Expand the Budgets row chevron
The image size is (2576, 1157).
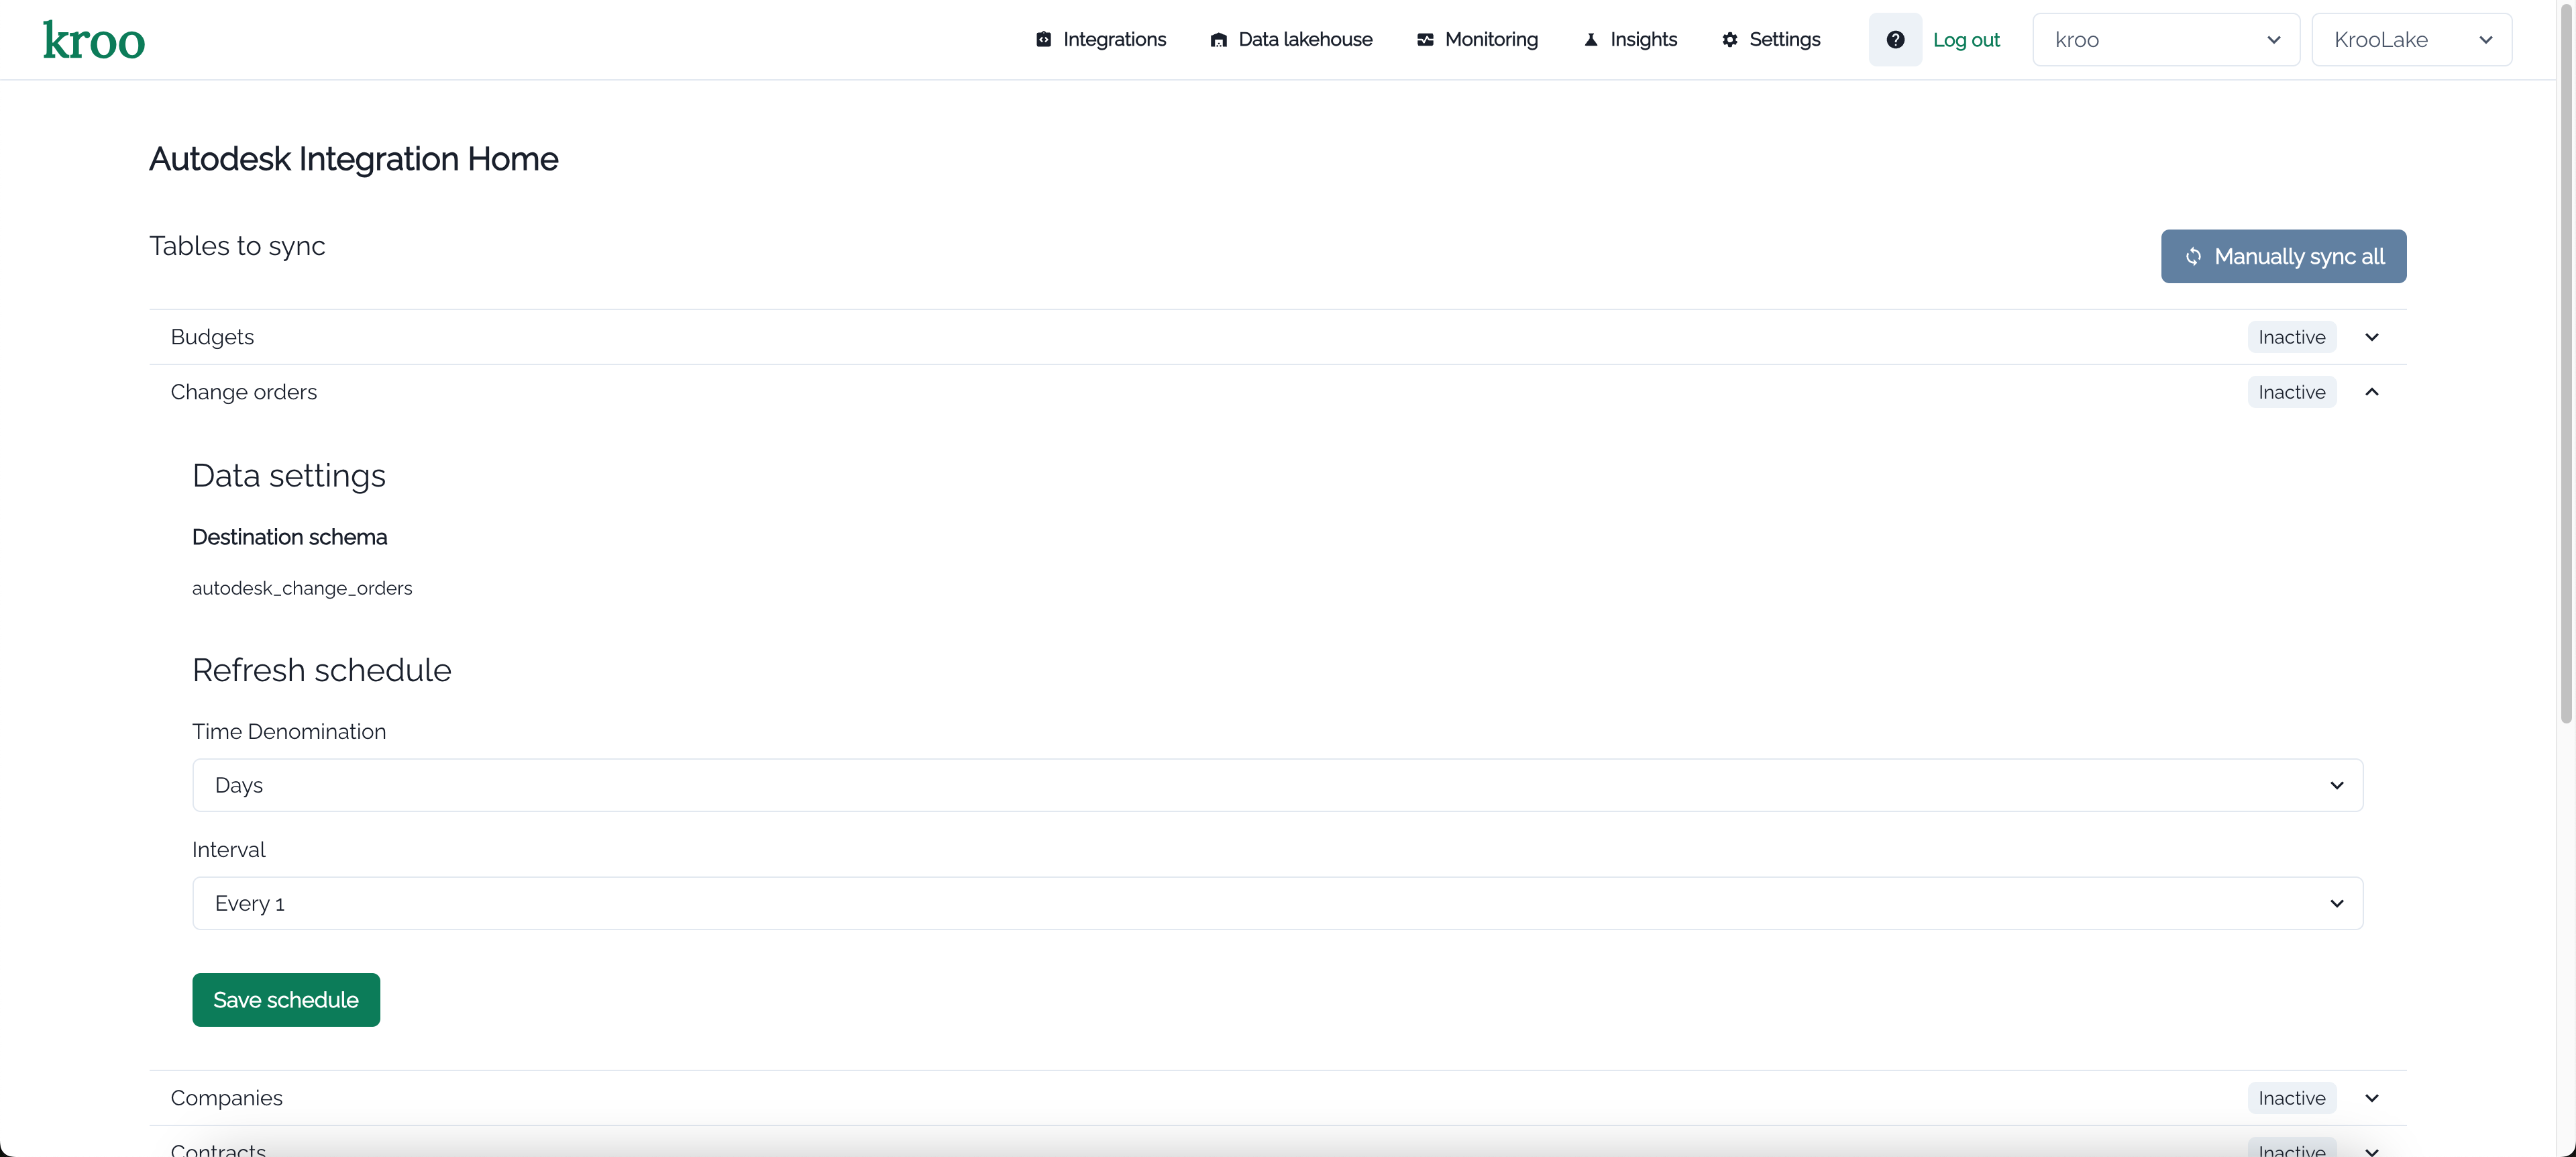click(2371, 337)
